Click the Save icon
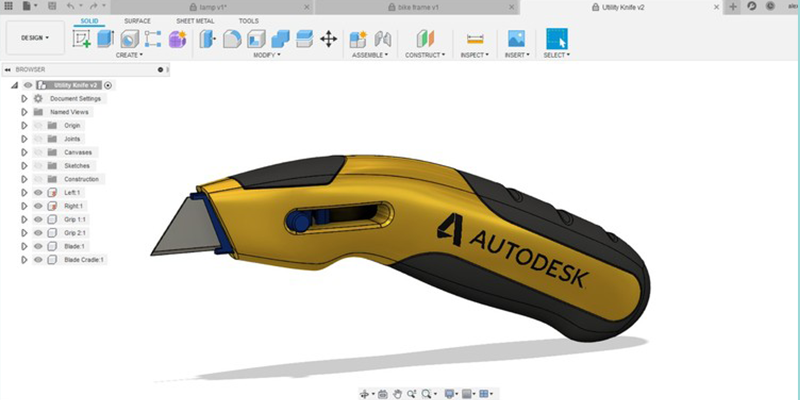 52,6
